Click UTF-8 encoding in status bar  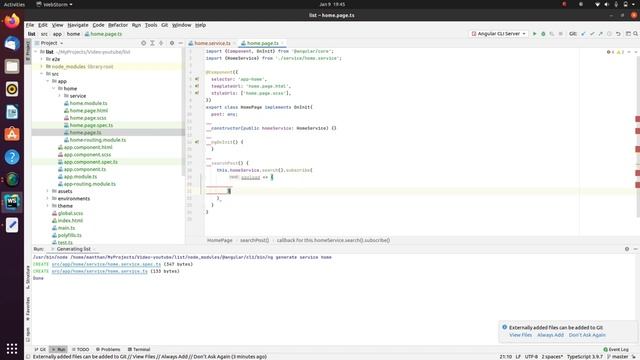[531, 357]
